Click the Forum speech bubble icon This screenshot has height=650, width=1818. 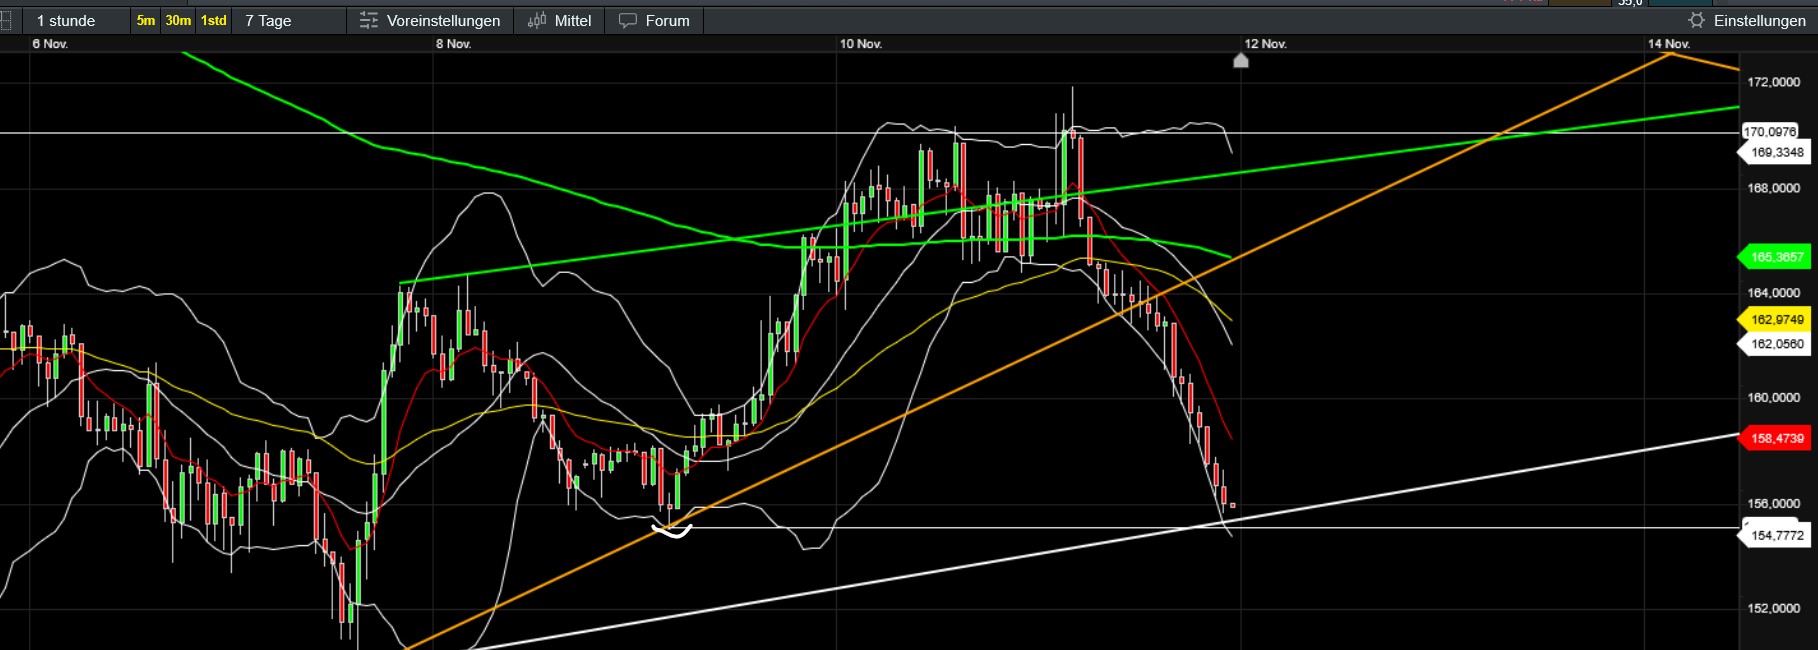click(x=627, y=21)
